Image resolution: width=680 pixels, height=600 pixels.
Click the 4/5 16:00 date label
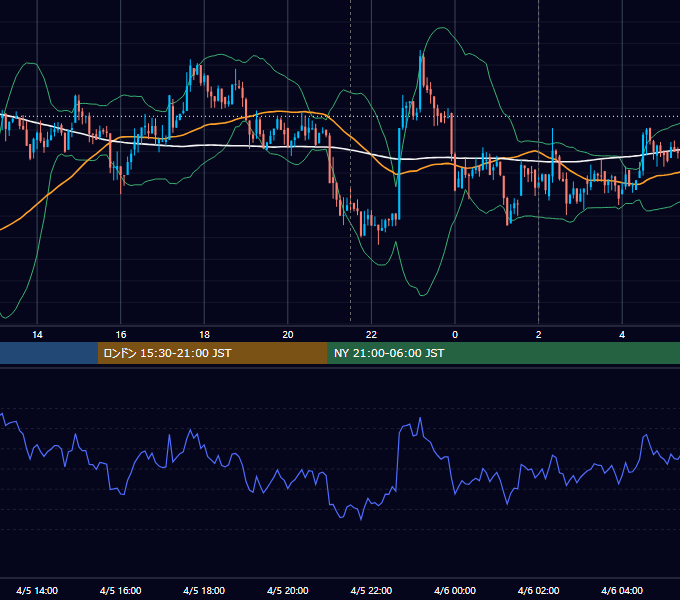[121, 591]
